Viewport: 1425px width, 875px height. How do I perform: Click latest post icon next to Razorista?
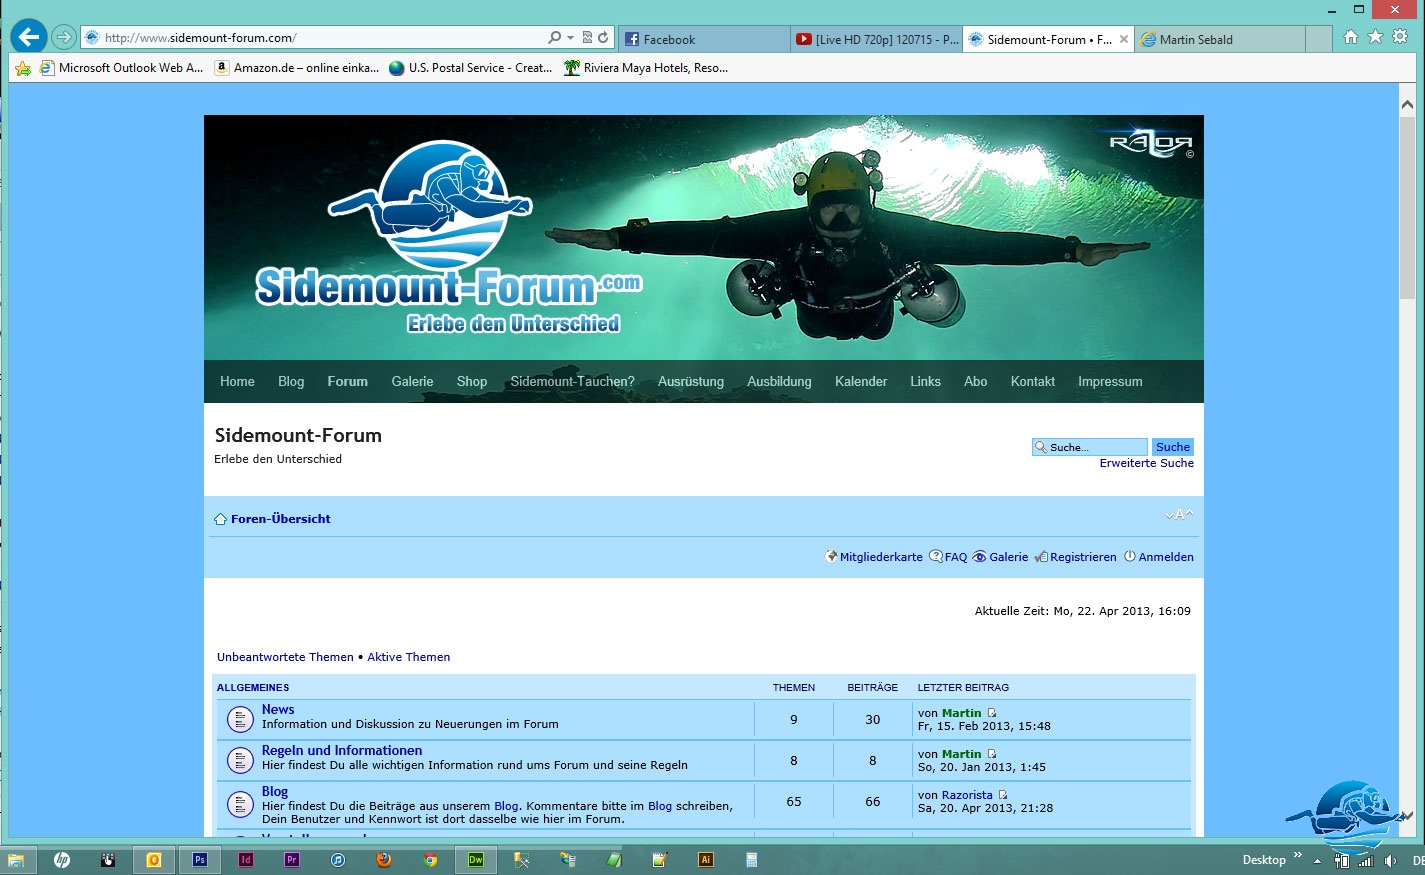click(1003, 795)
